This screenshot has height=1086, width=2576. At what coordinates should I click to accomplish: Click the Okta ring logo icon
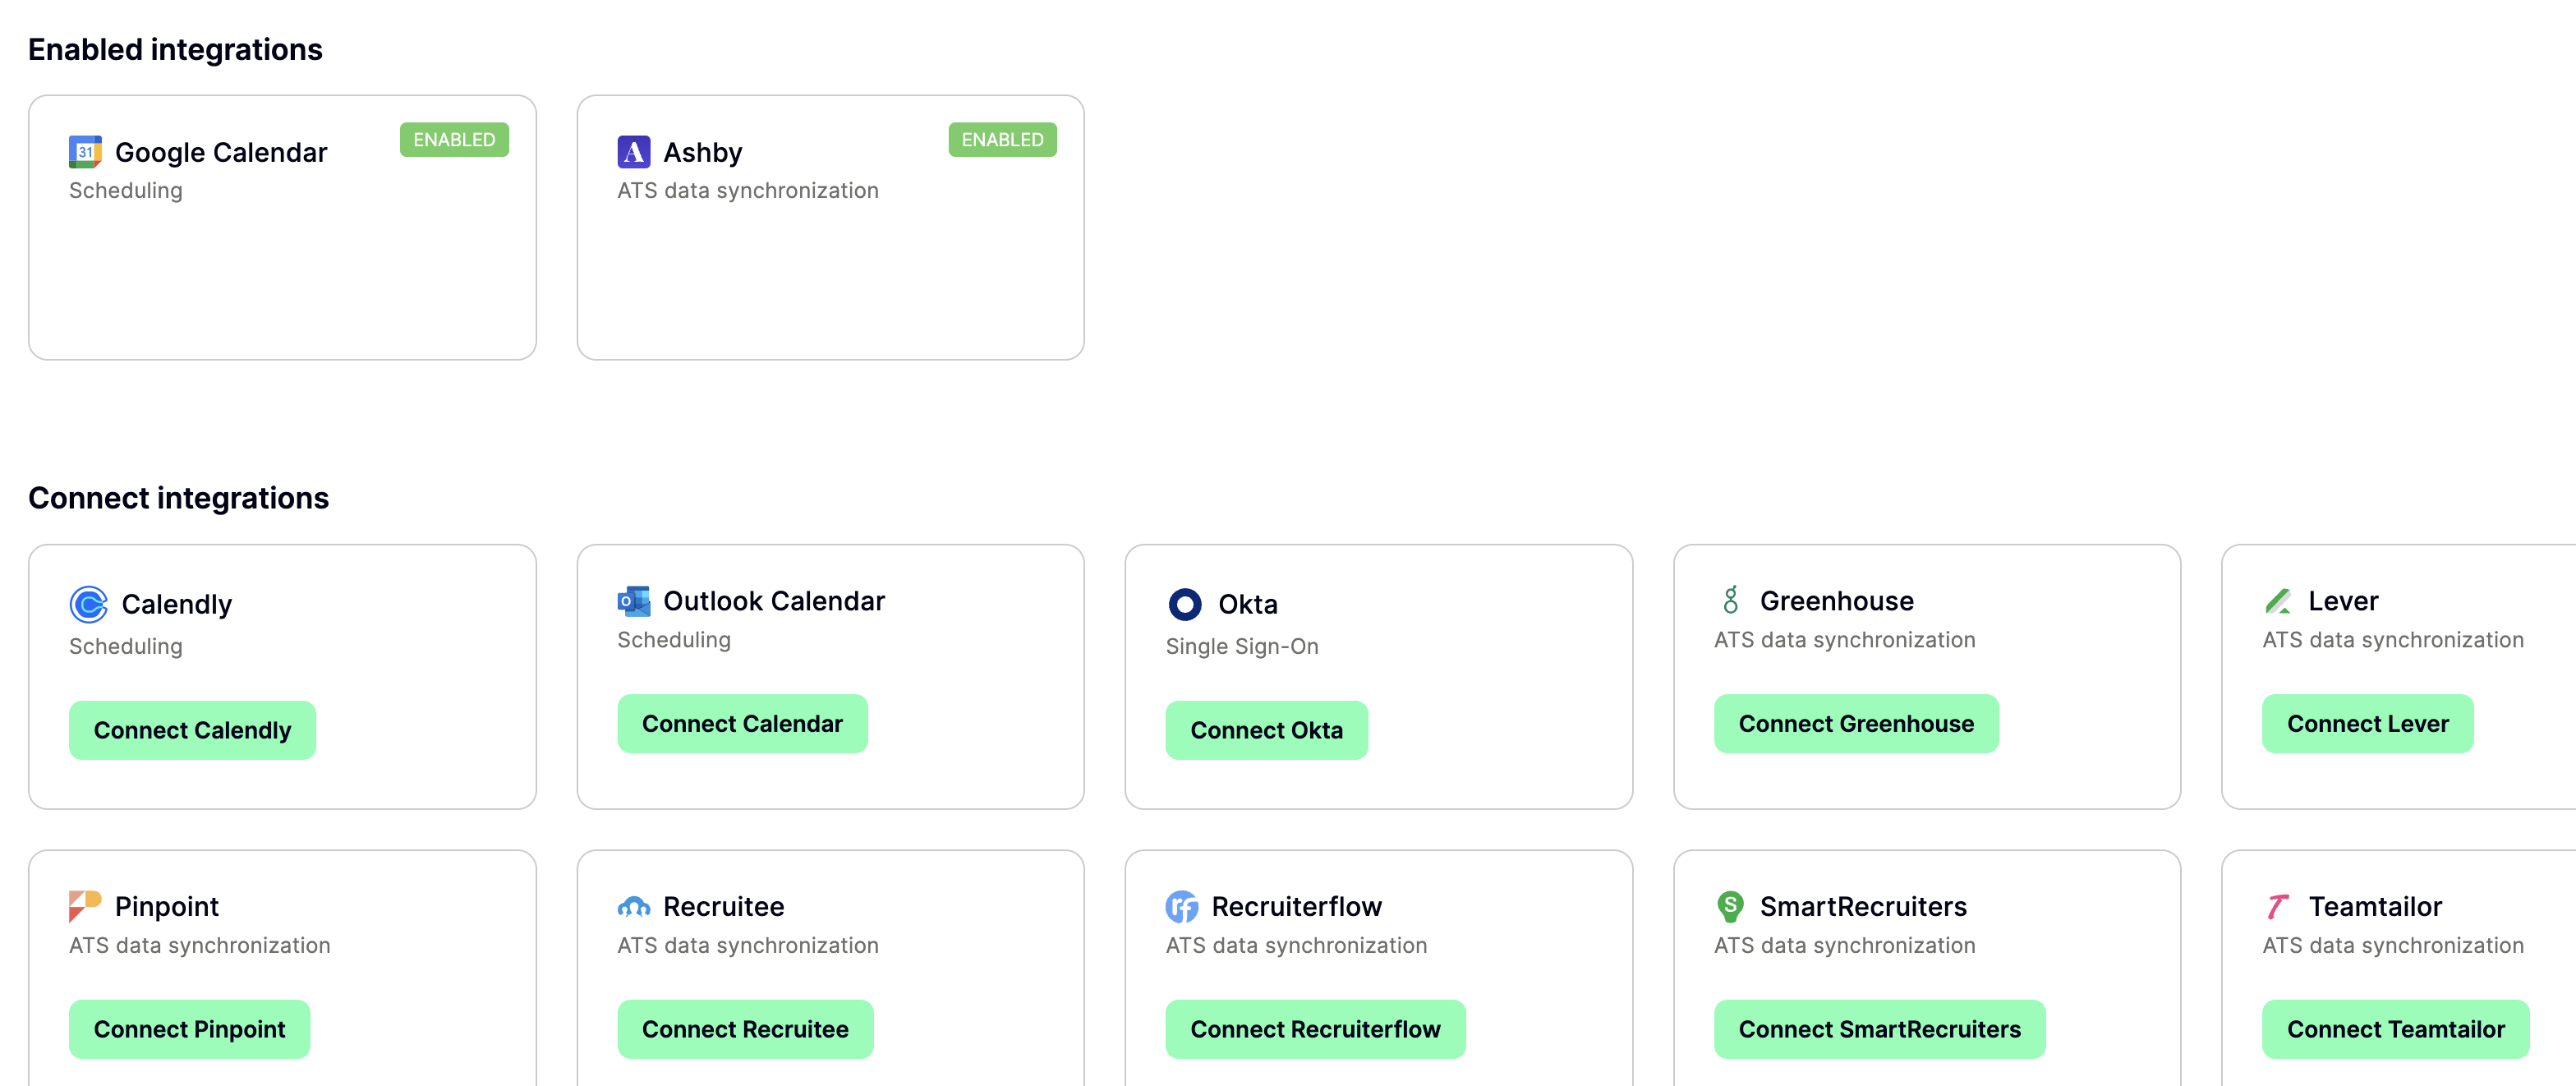(x=1184, y=604)
